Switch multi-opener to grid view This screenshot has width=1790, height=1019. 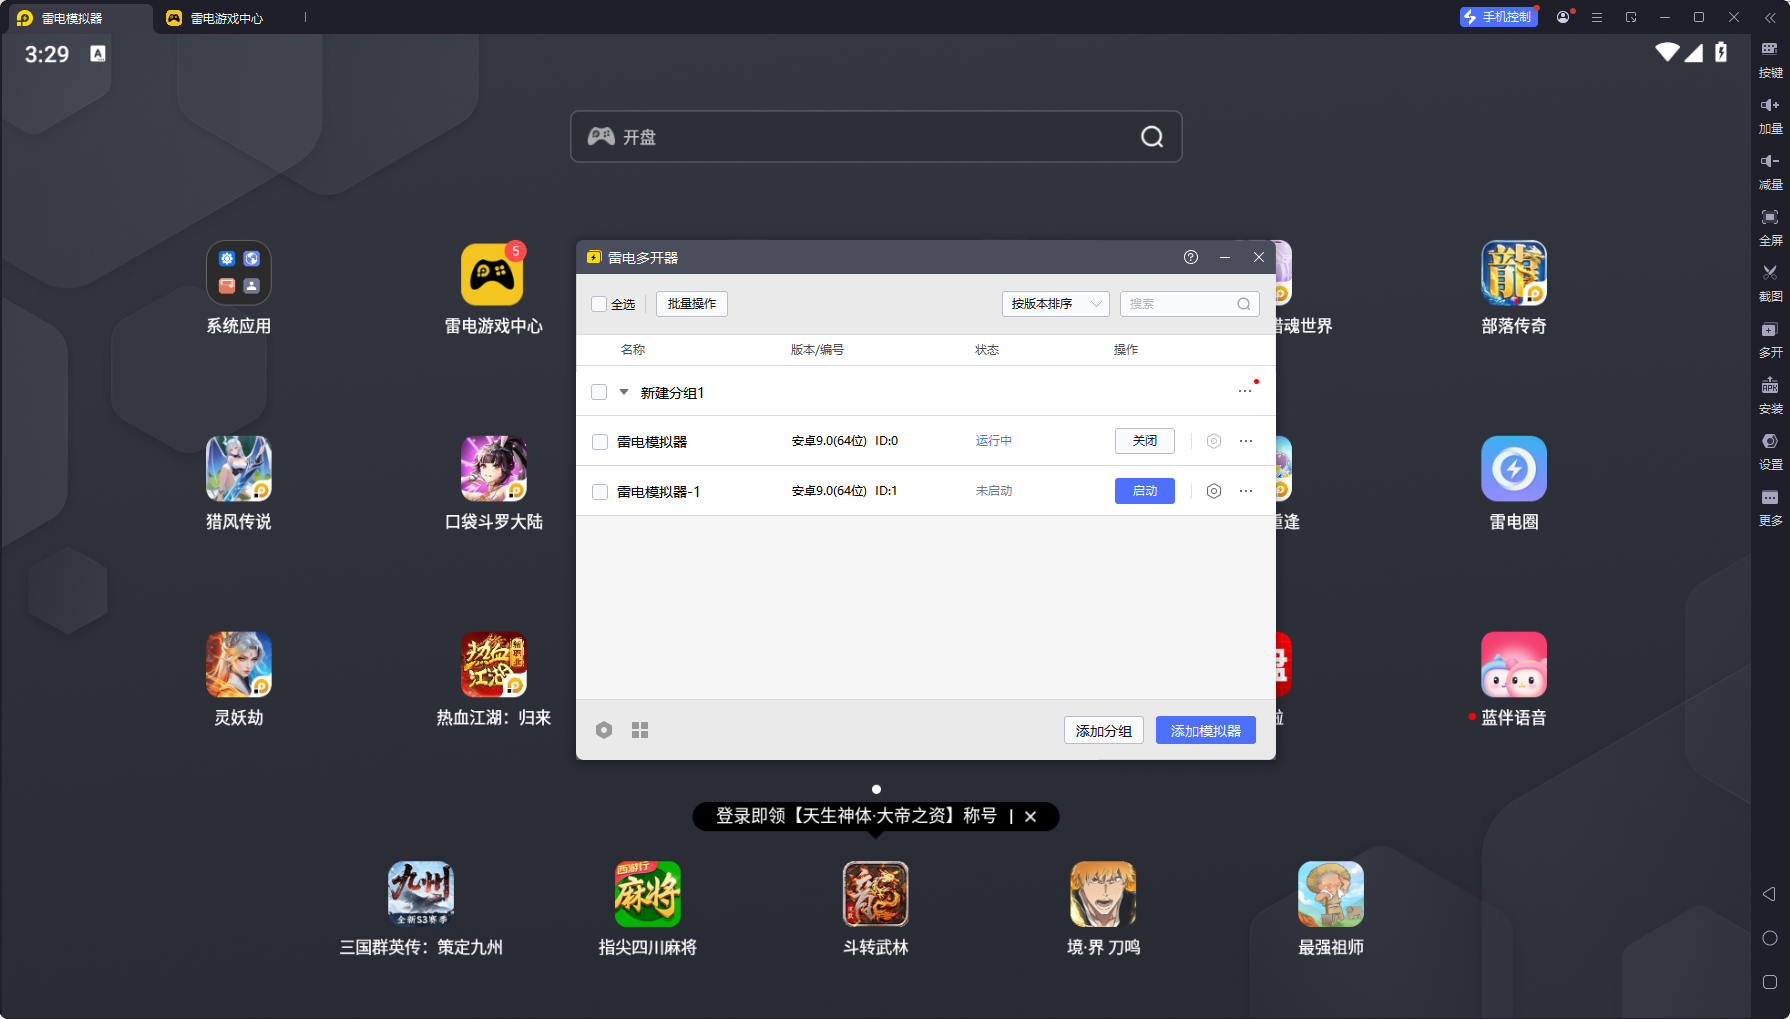tap(640, 730)
